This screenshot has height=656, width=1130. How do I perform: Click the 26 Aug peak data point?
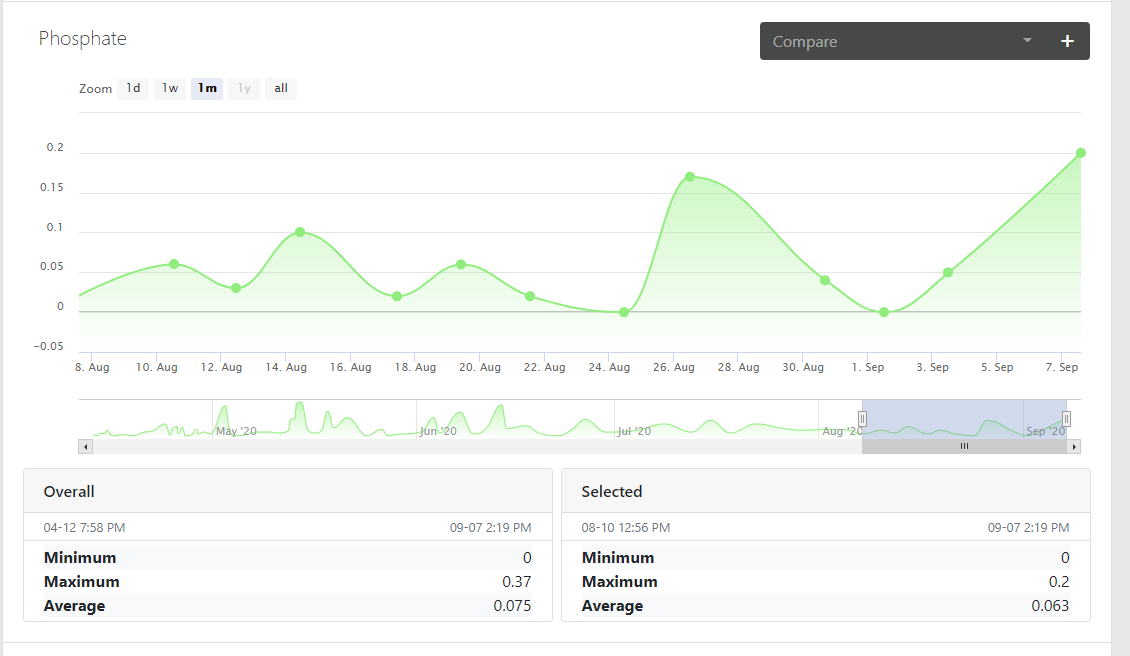pyautogui.click(x=690, y=177)
